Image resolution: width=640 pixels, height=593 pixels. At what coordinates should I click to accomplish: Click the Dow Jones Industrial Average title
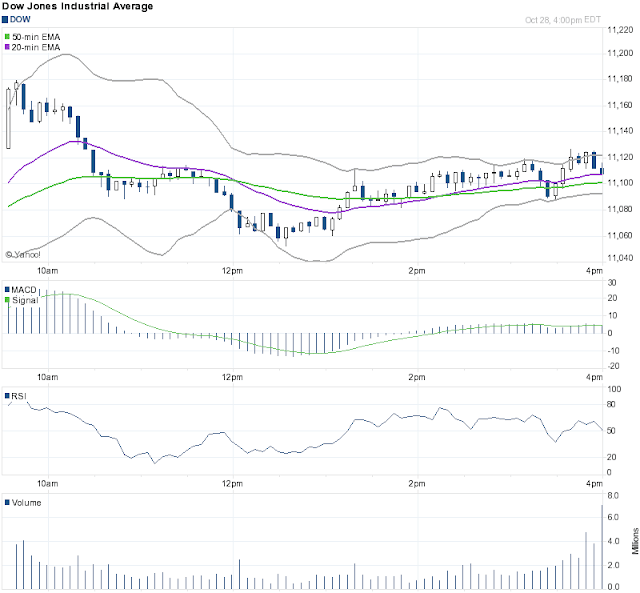78,6
